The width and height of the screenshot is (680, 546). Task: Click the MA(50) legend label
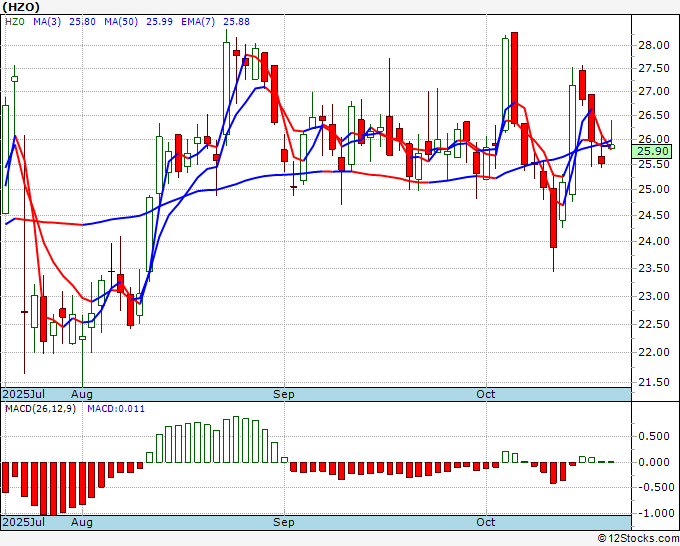point(121,22)
